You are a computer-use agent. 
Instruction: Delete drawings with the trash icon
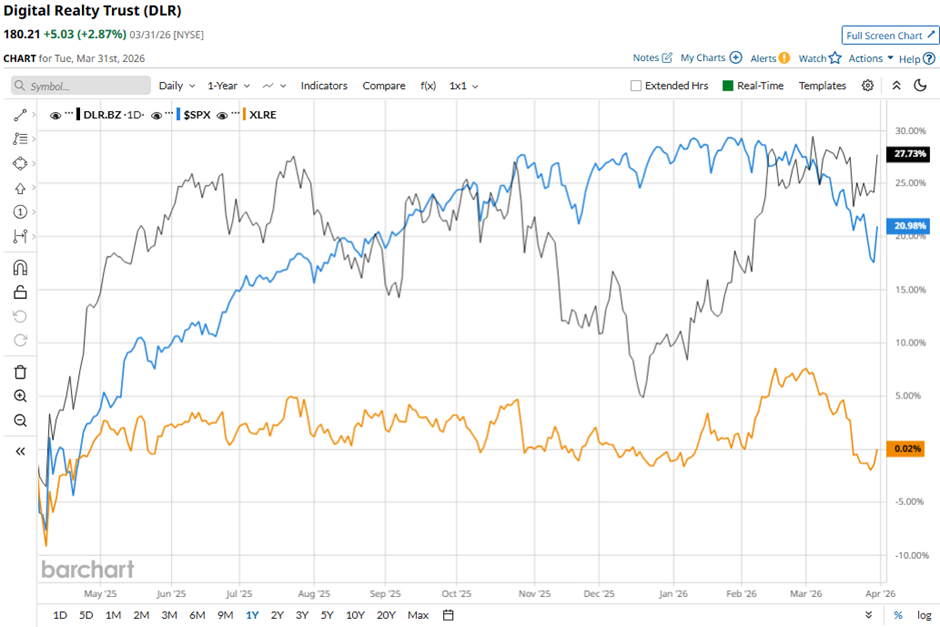pyautogui.click(x=20, y=372)
